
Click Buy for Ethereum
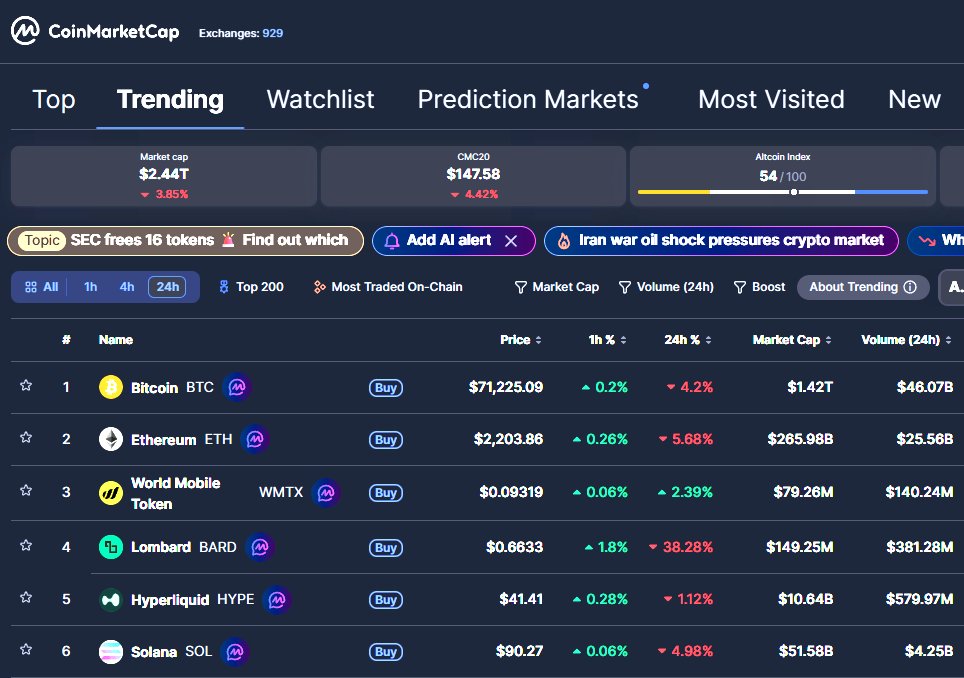tap(385, 440)
